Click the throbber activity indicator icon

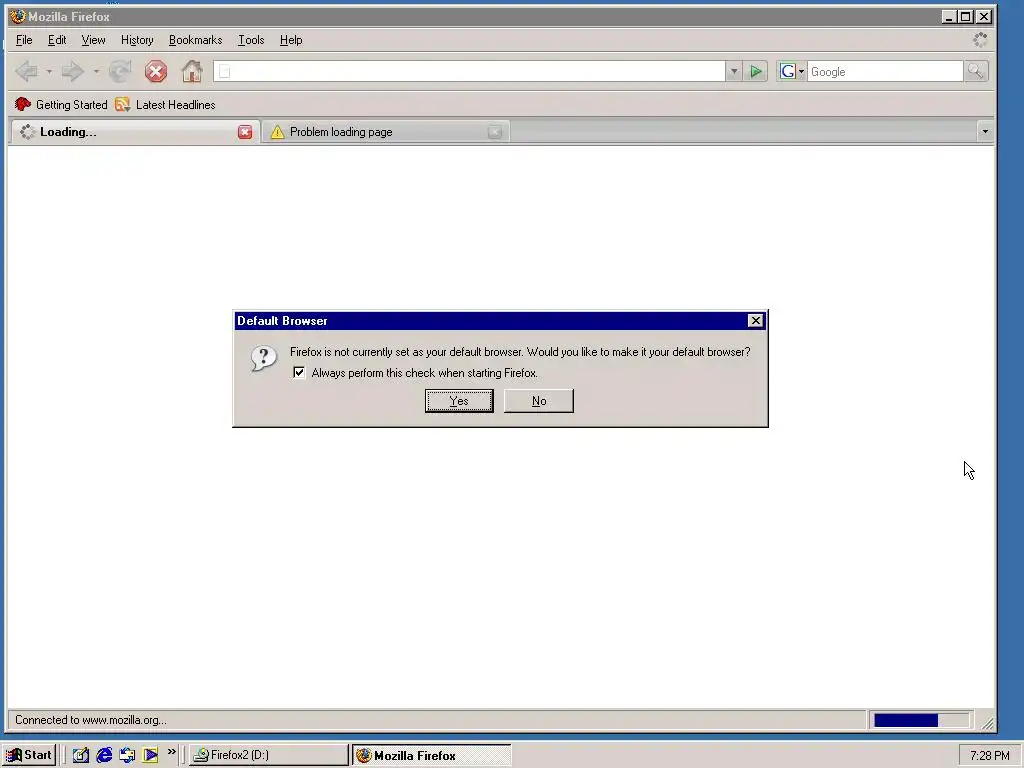point(980,40)
